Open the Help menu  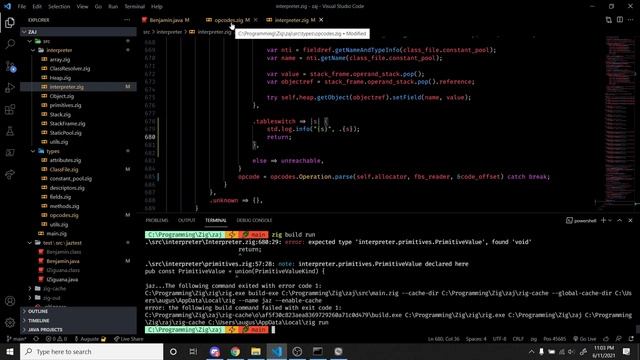click(157, 7)
